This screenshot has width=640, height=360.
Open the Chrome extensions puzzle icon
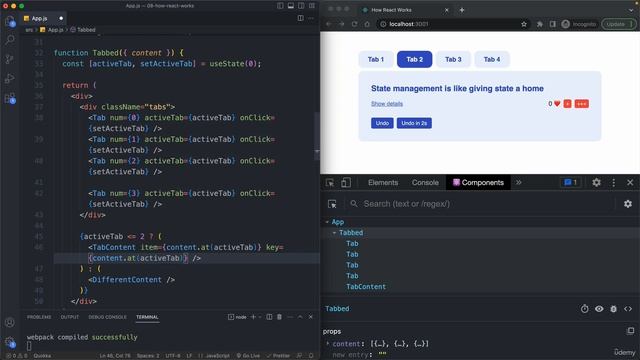point(540,24)
